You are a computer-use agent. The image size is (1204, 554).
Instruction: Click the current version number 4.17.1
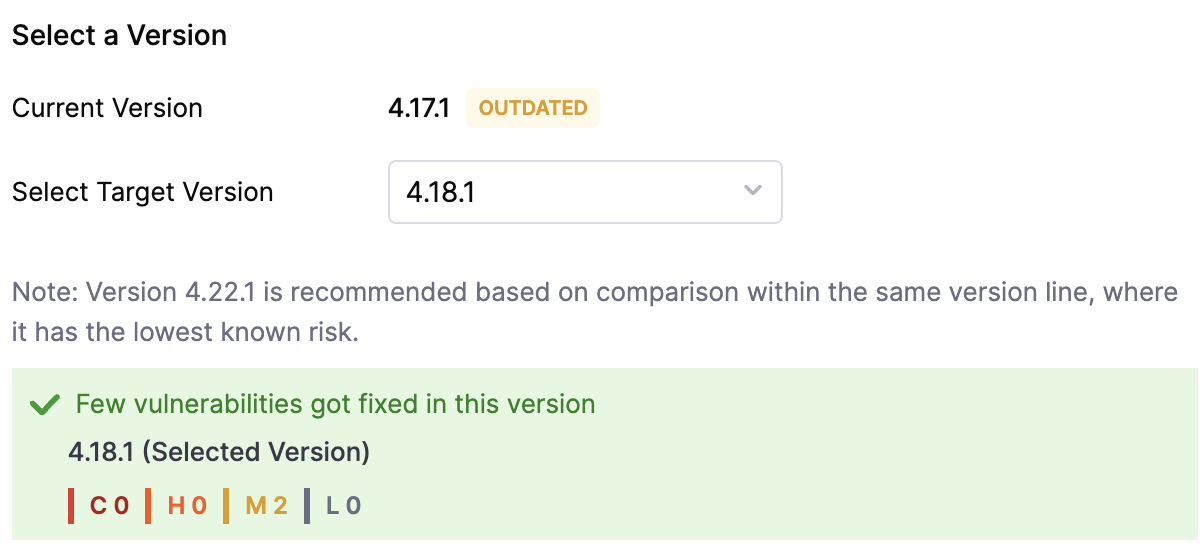tap(420, 108)
